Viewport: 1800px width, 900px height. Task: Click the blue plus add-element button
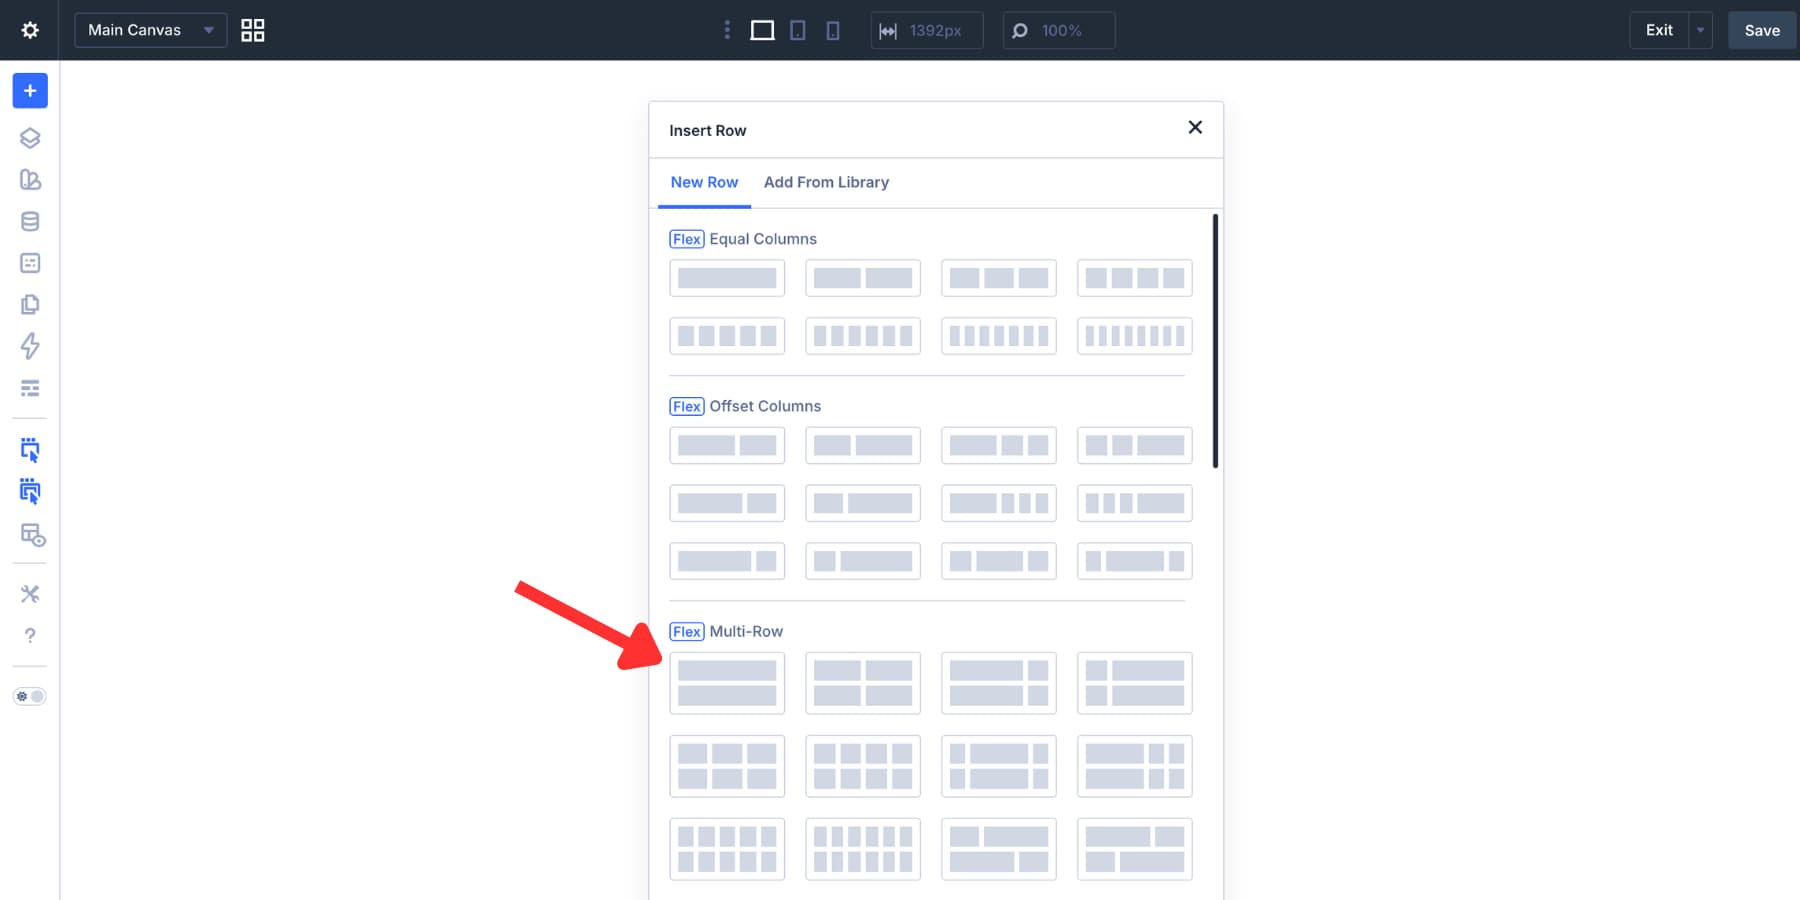point(30,91)
